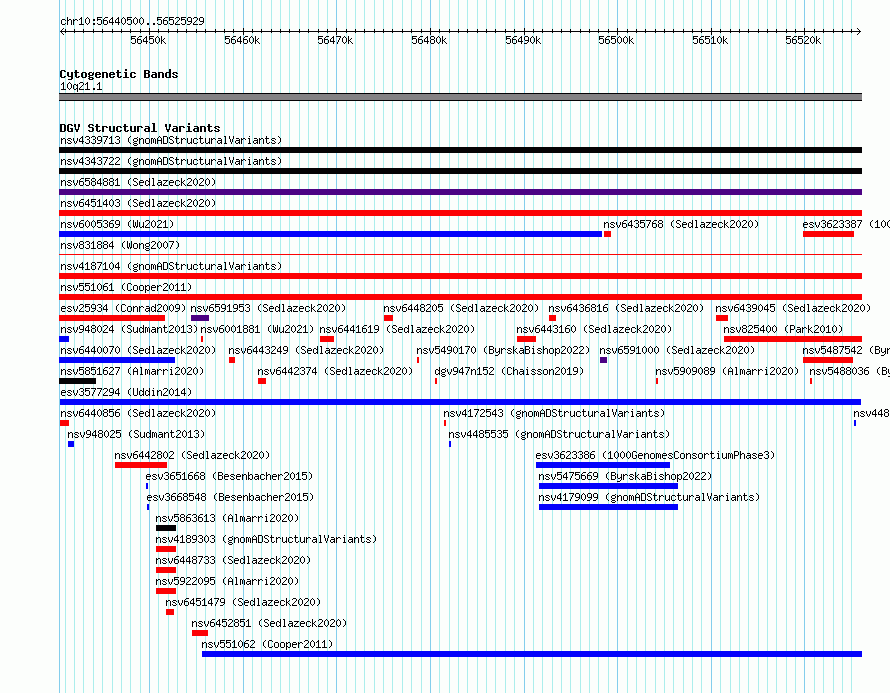The height and width of the screenshot is (693, 890).
Task: Click nsv6591953 (Sedlazeck2020) label
Action: (268, 308)
